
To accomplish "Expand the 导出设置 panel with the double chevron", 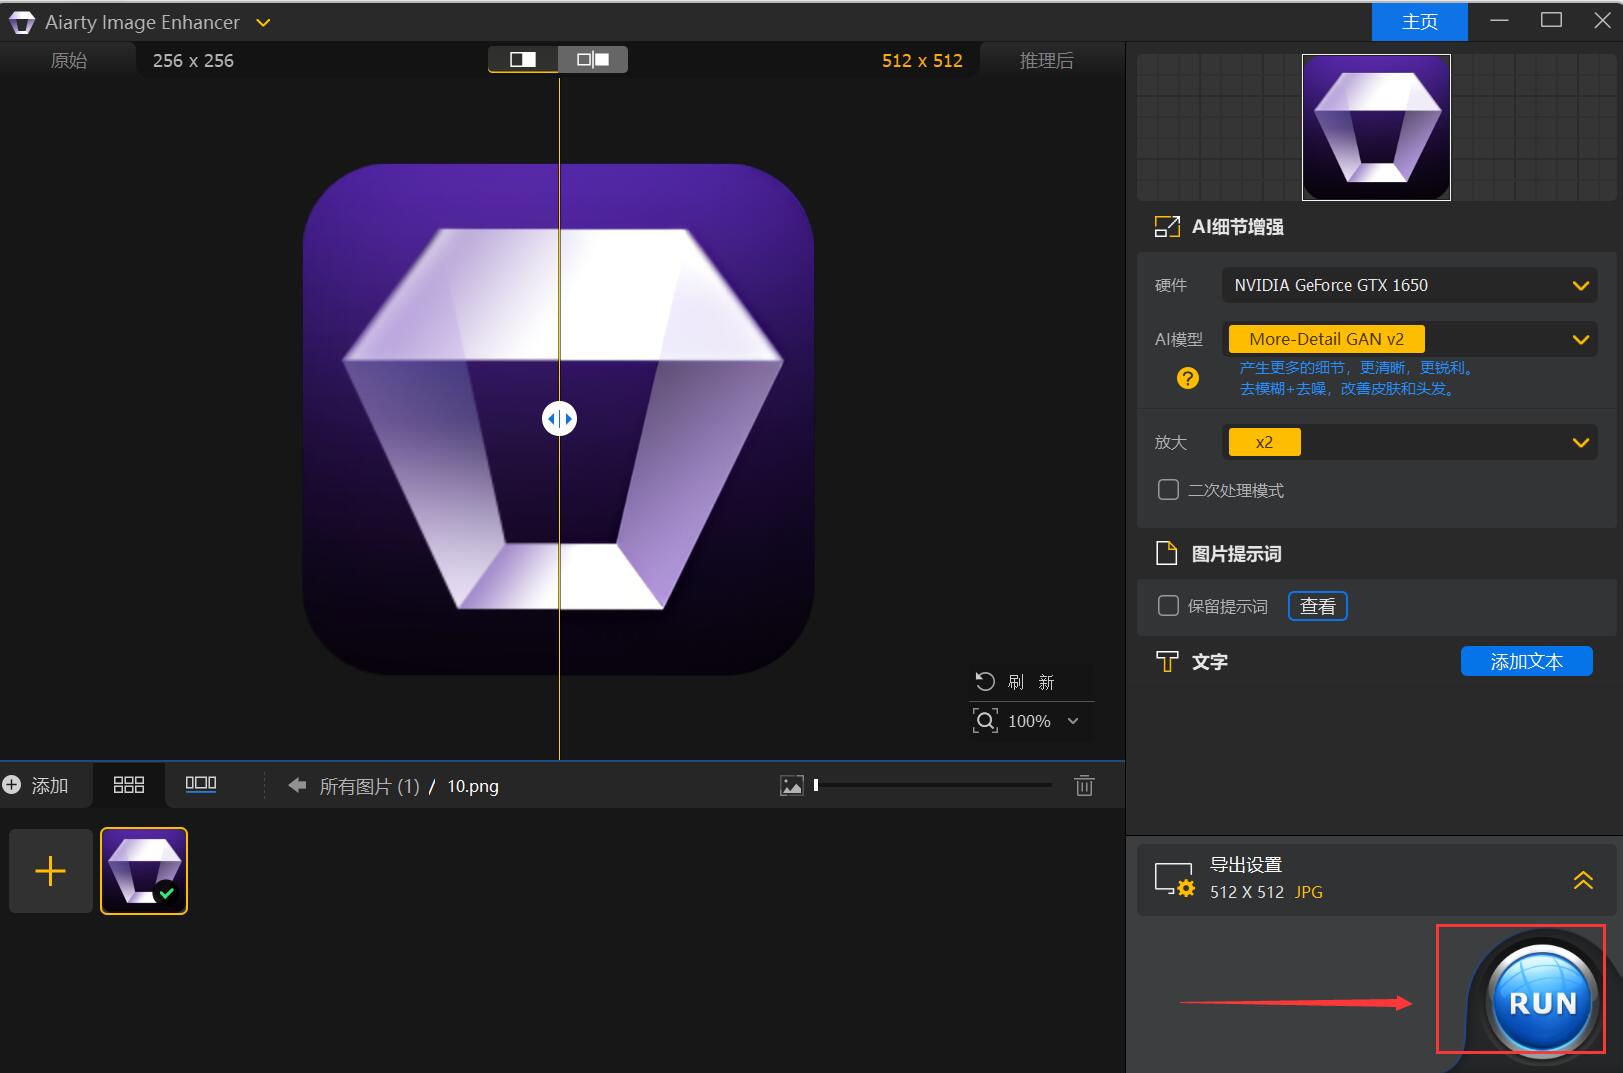I will 1583,880.
